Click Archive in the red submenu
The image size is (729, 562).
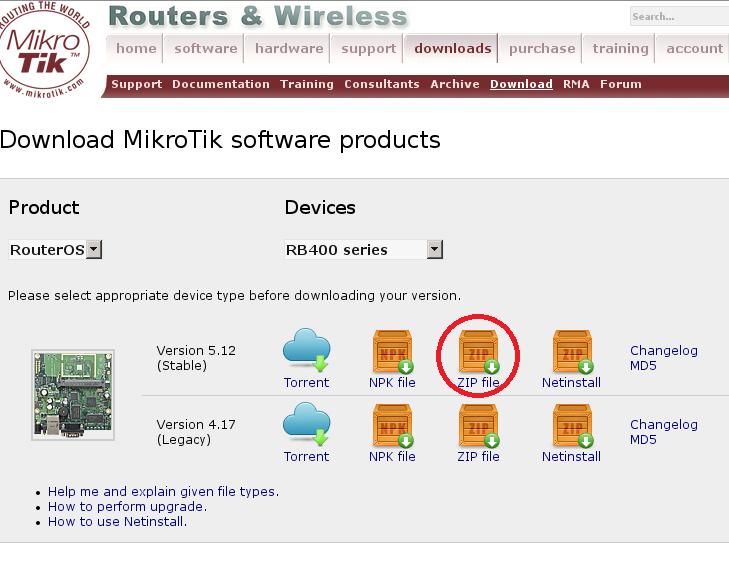[x=455, y=84]
